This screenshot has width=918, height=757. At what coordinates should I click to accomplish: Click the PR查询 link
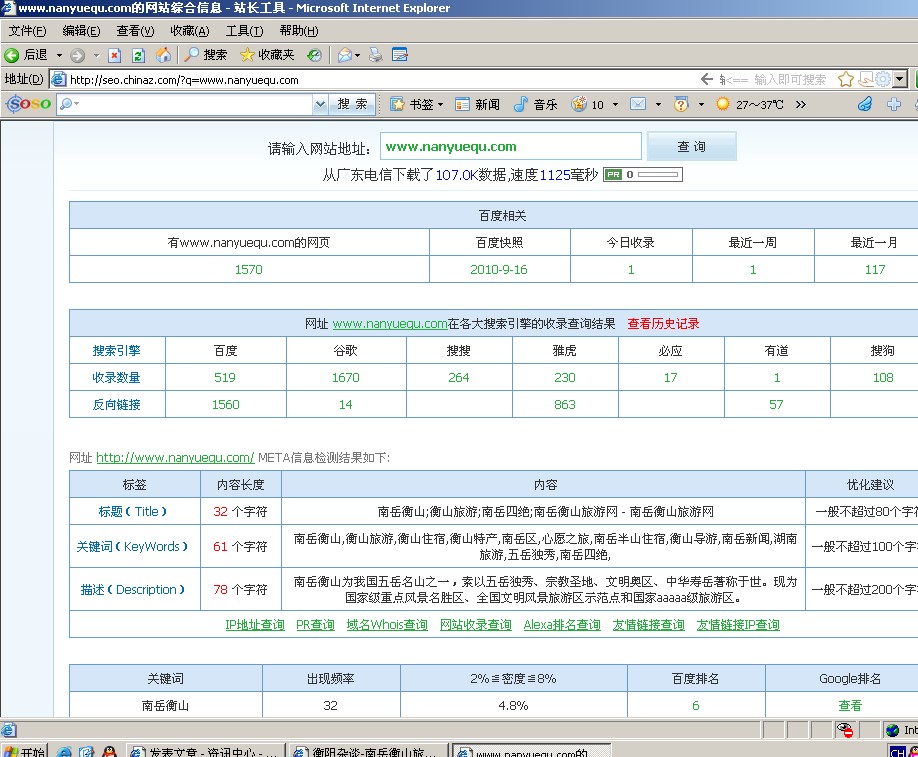tap(315, 625)
